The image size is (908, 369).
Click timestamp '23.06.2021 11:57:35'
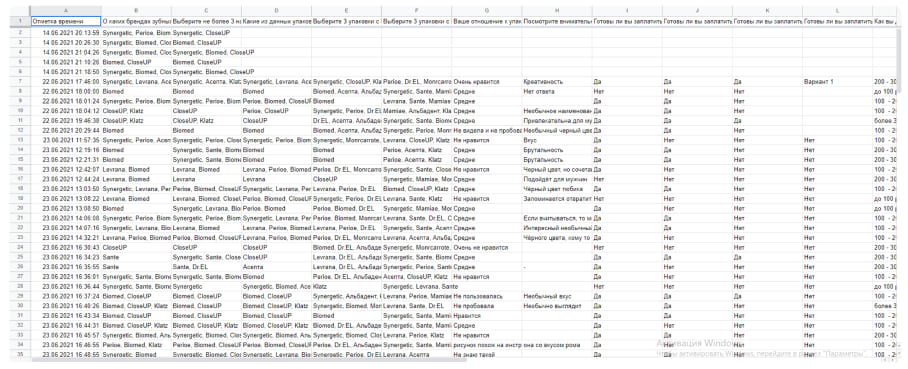pyautogui.click(x=71, y=140)
